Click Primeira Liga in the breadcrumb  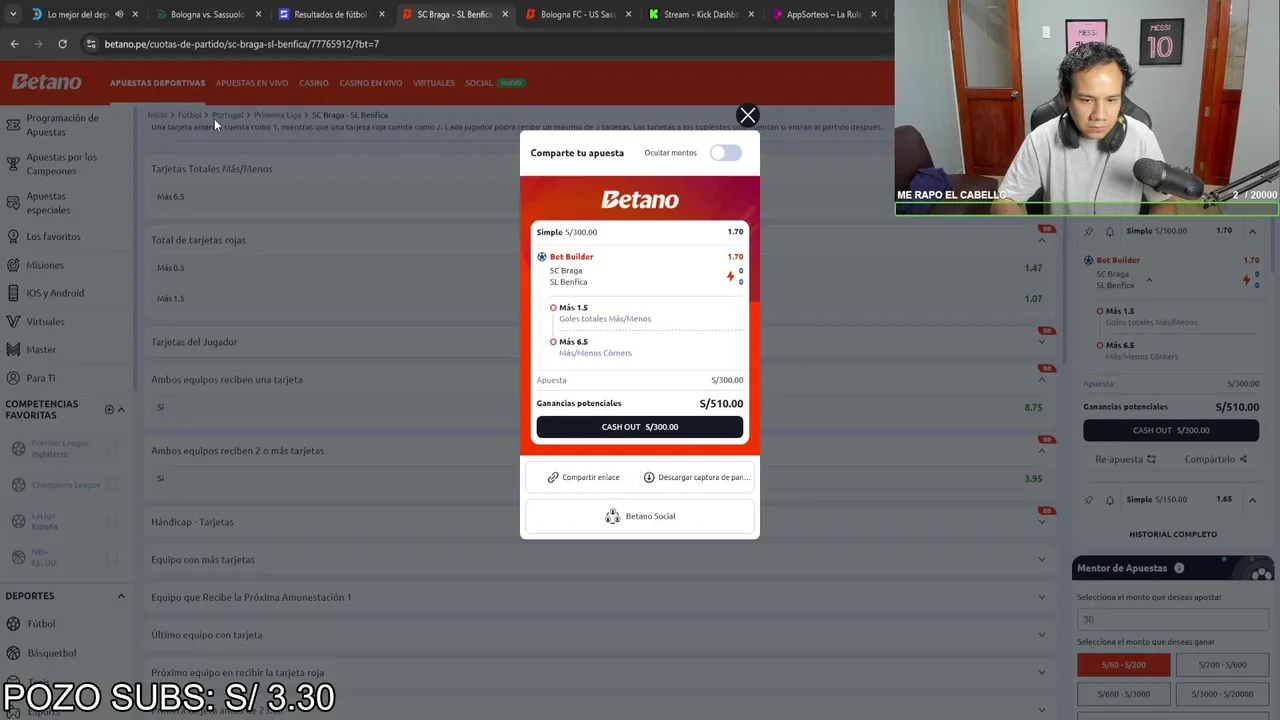pyautogui.click(x=277, y=115)
